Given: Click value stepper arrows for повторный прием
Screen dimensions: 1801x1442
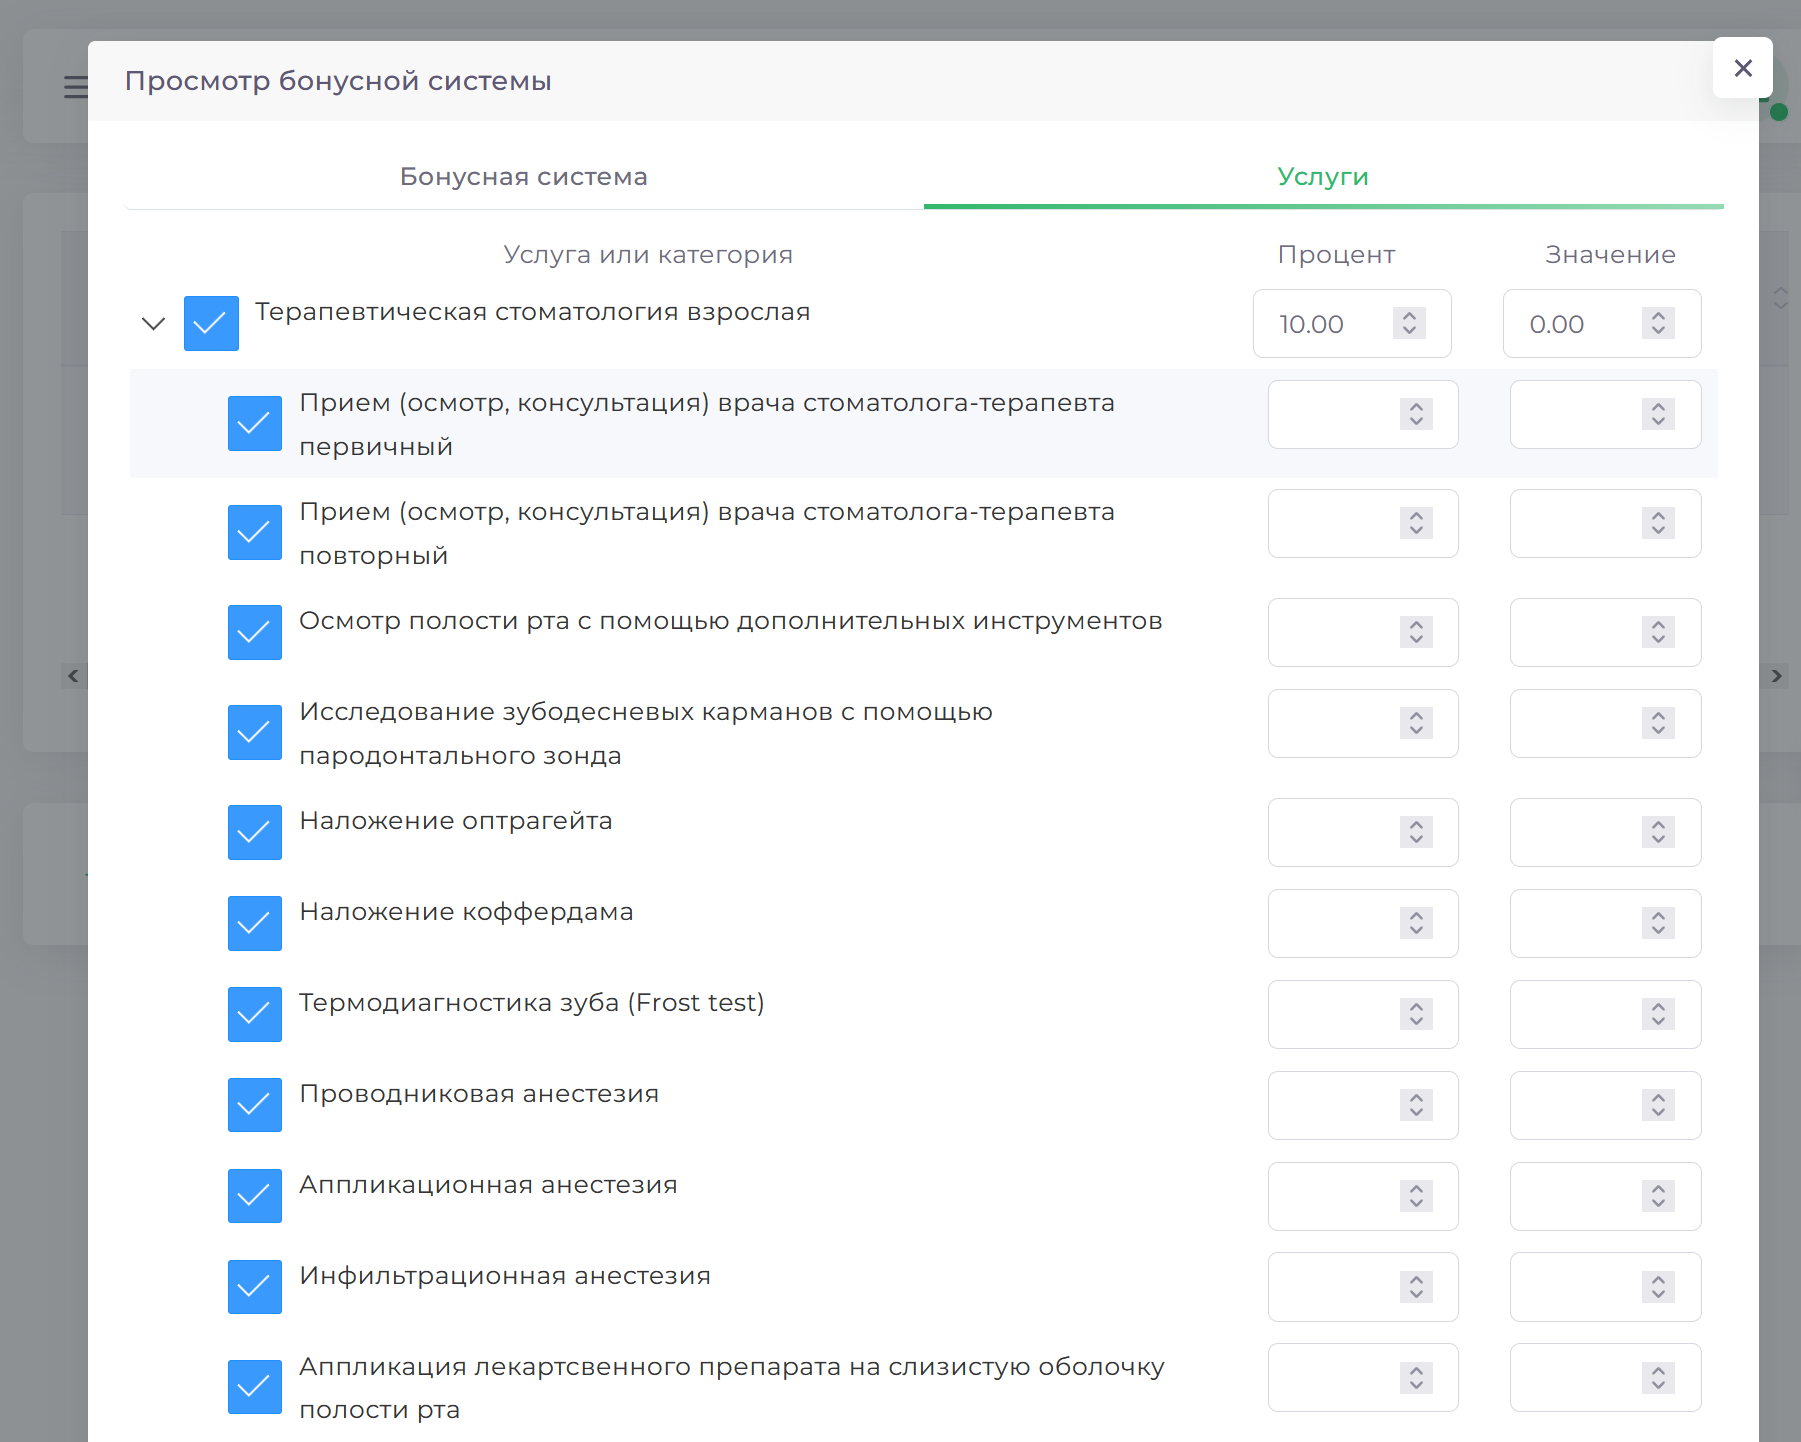Looking at the screenshot, I should click(x=1658, y=523).
